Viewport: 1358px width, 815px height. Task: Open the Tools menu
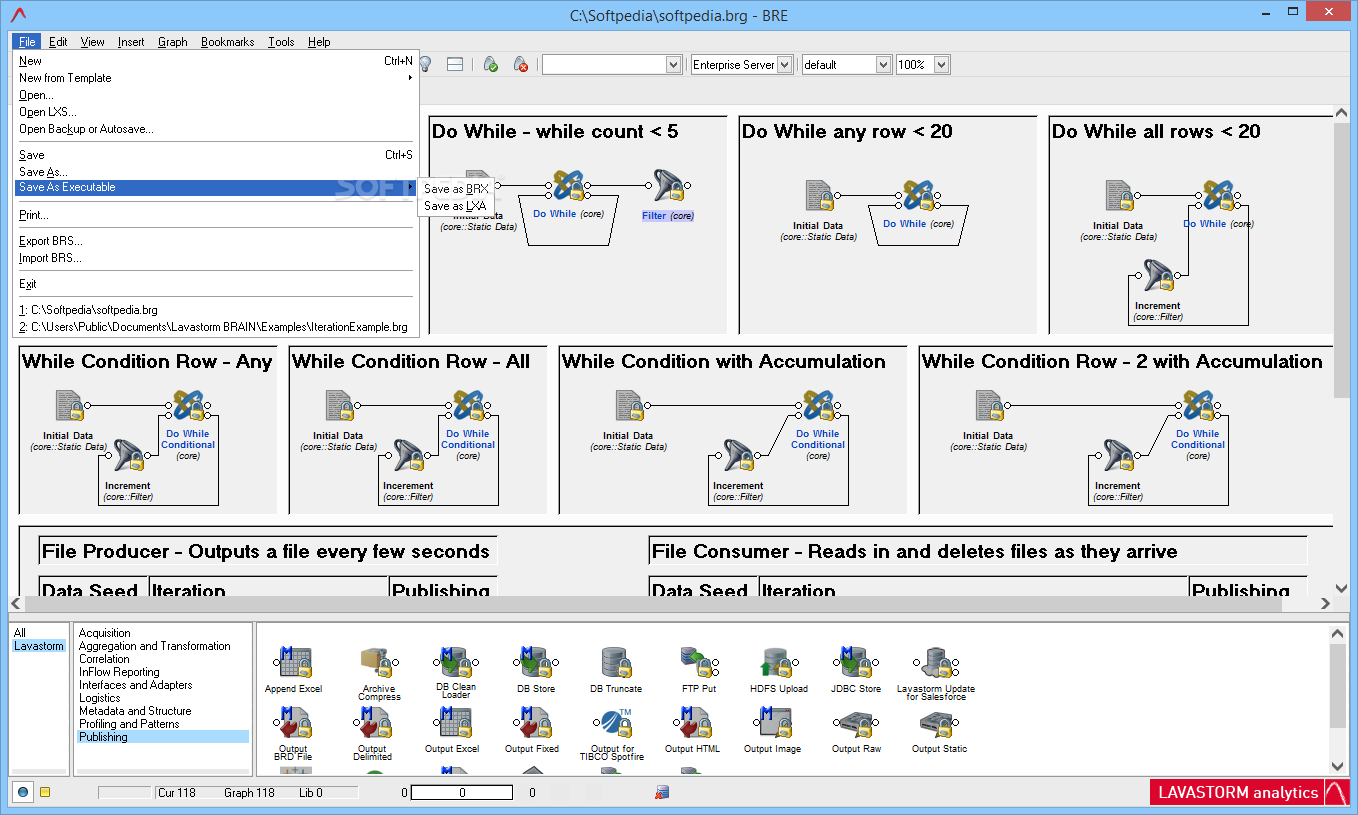(281, 42)
